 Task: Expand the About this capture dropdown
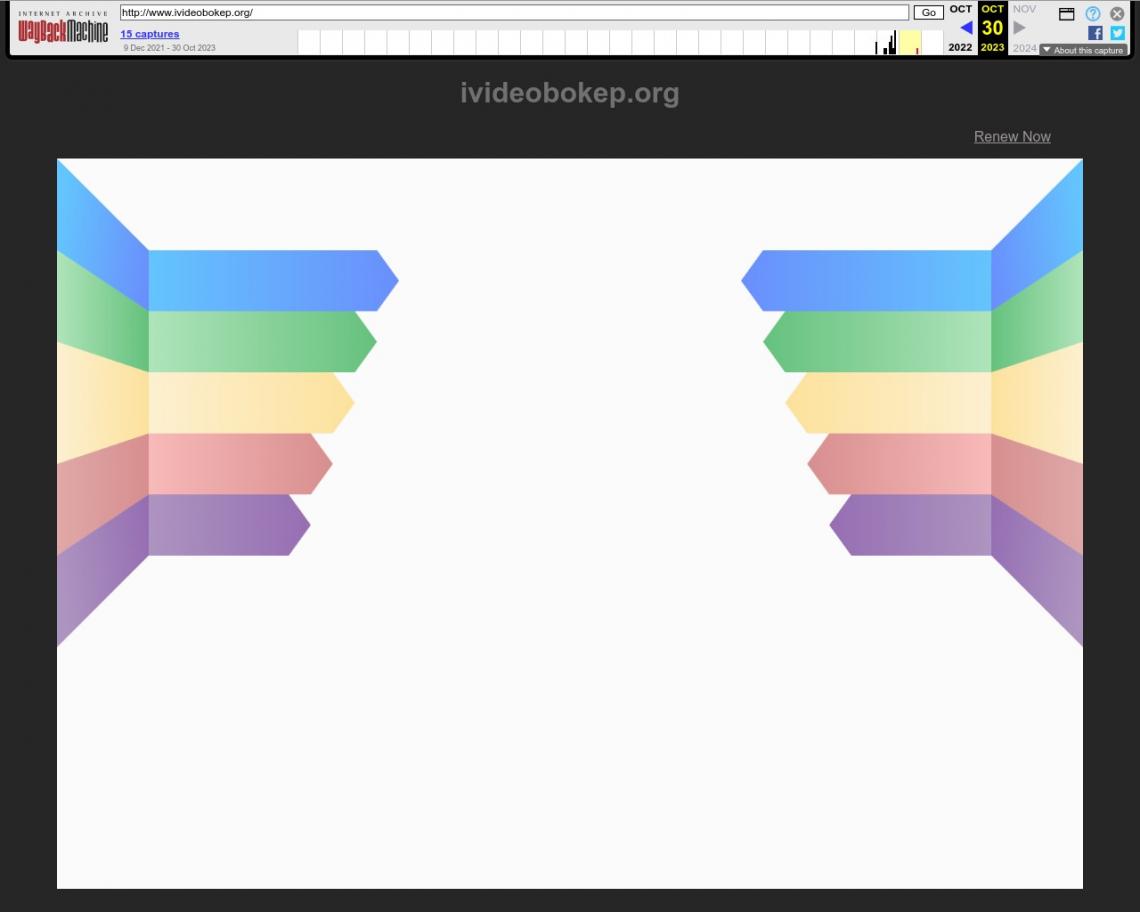pos(1083,50)
